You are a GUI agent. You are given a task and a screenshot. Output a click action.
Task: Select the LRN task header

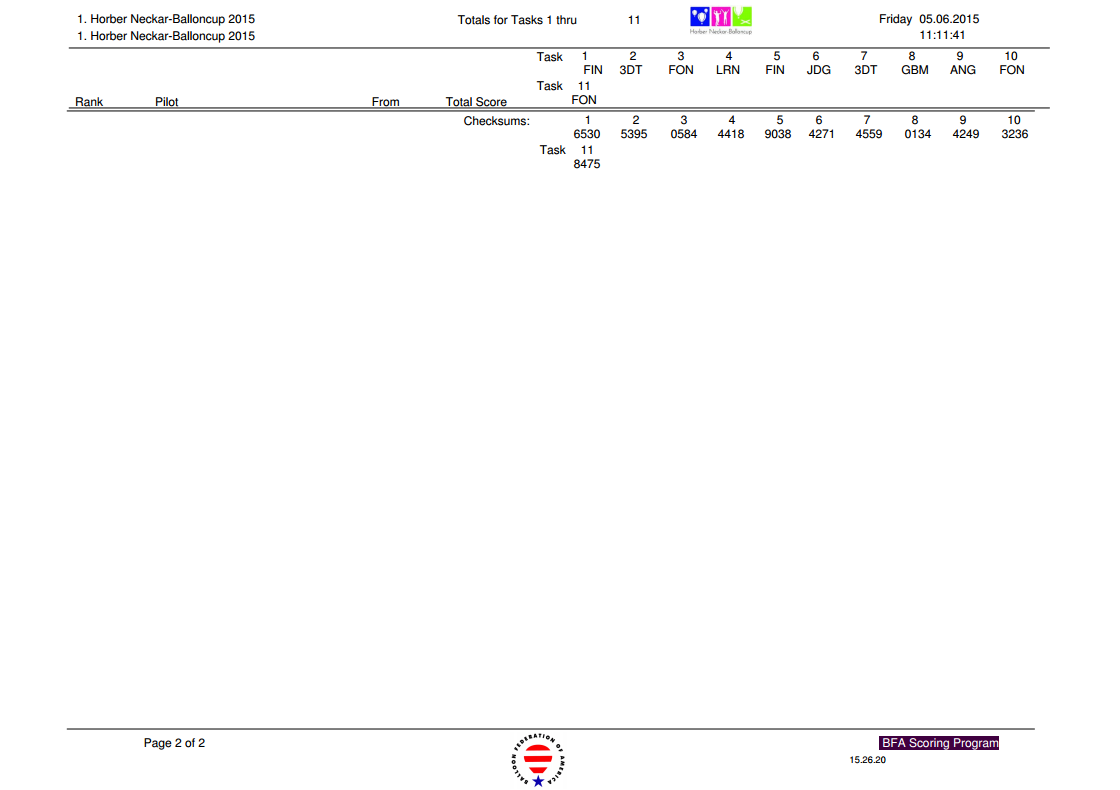pos(728,70)
